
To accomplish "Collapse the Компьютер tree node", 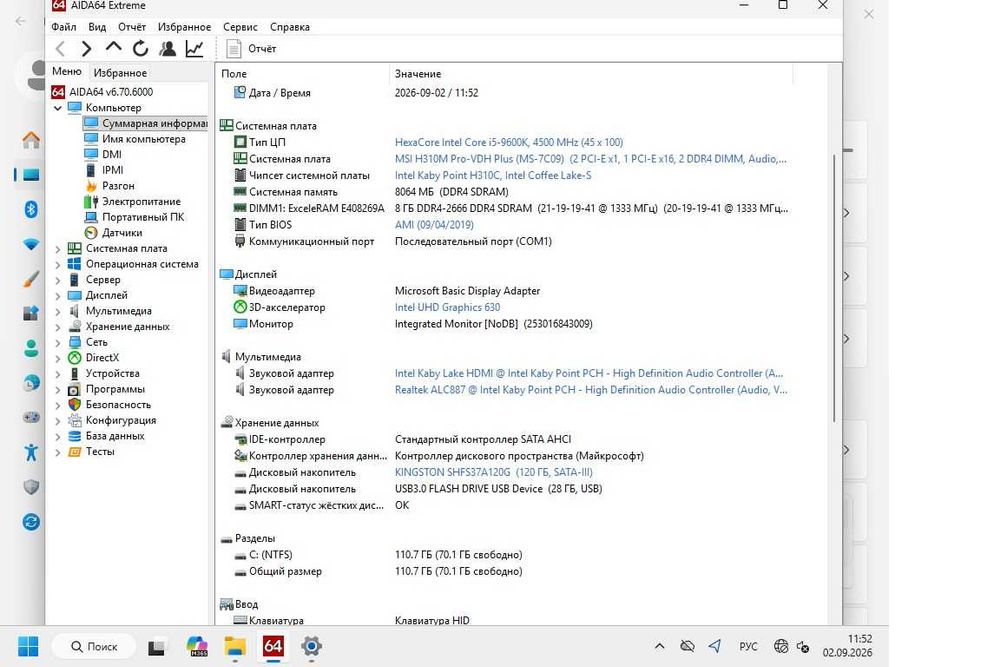I will [x=58, y=108].
